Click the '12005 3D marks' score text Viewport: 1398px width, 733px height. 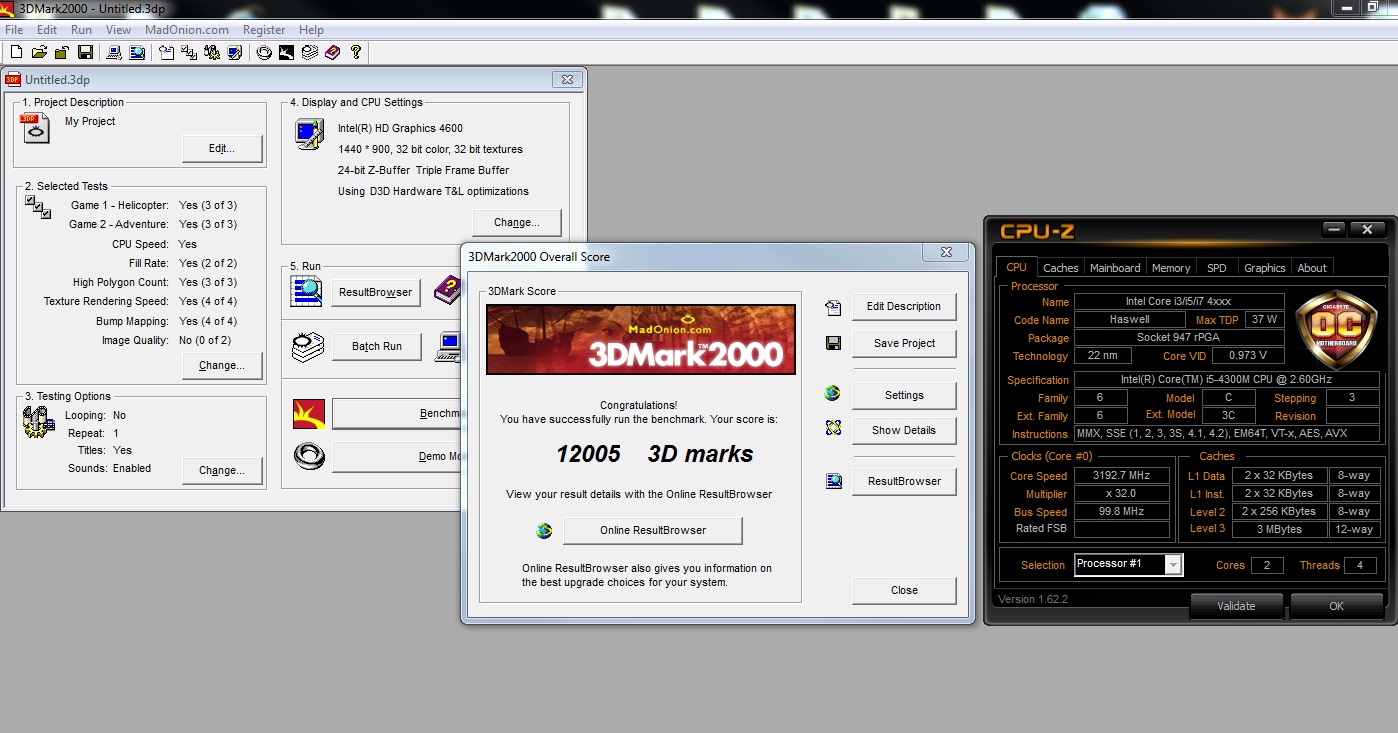(x=655, y=454)
